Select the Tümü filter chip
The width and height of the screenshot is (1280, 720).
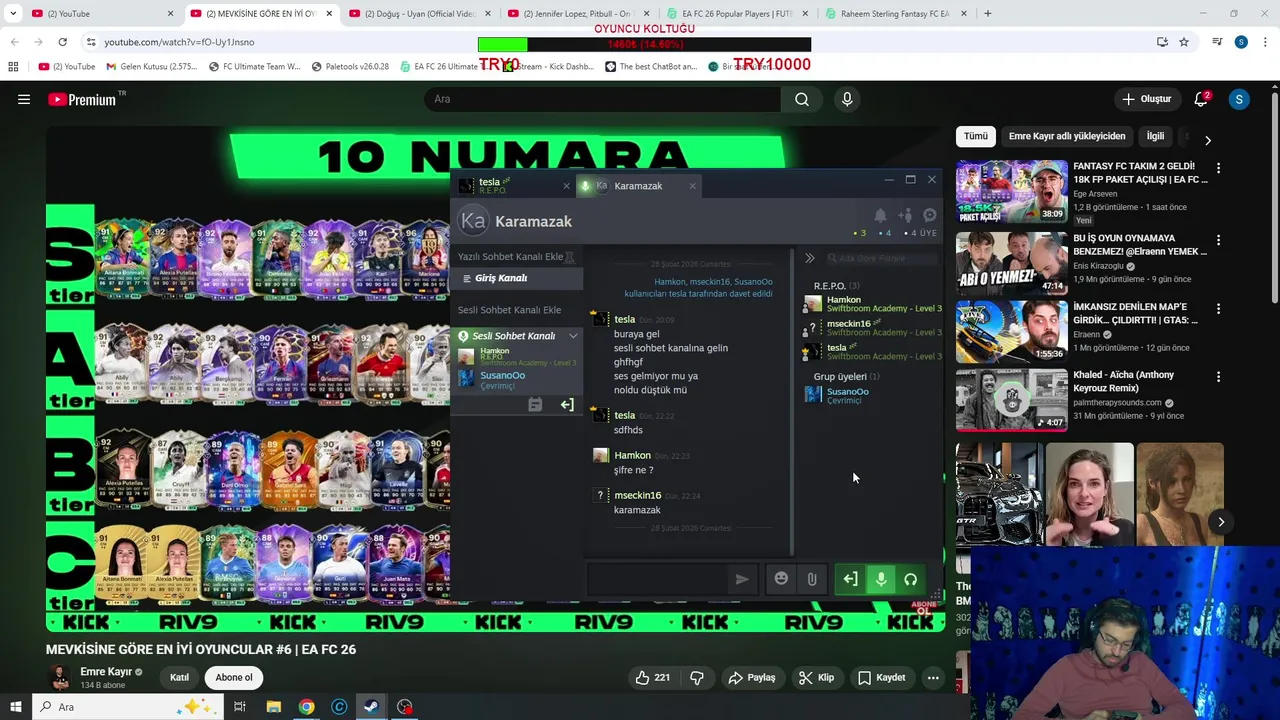click(x=975, y=136)
